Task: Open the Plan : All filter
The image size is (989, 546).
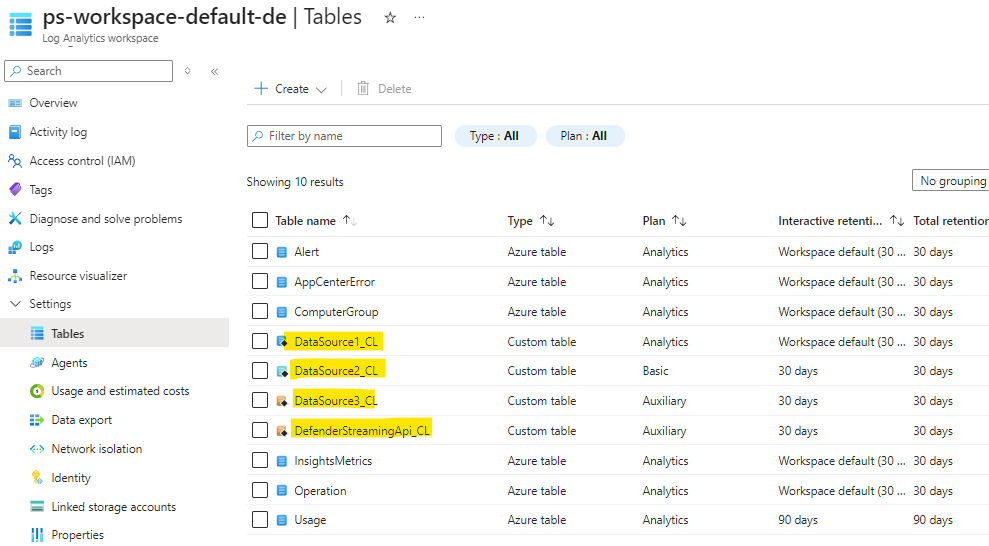Action: coord(584,136)
